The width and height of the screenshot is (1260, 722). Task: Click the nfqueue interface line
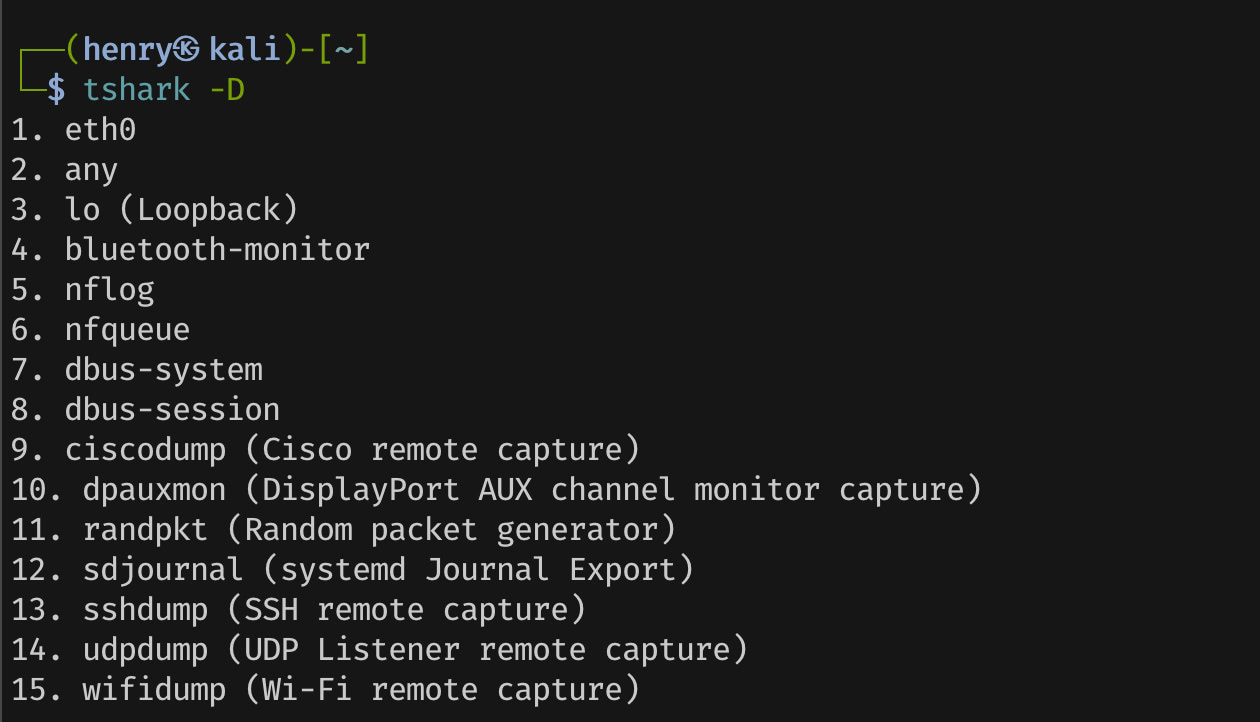[x=127, y=330]
